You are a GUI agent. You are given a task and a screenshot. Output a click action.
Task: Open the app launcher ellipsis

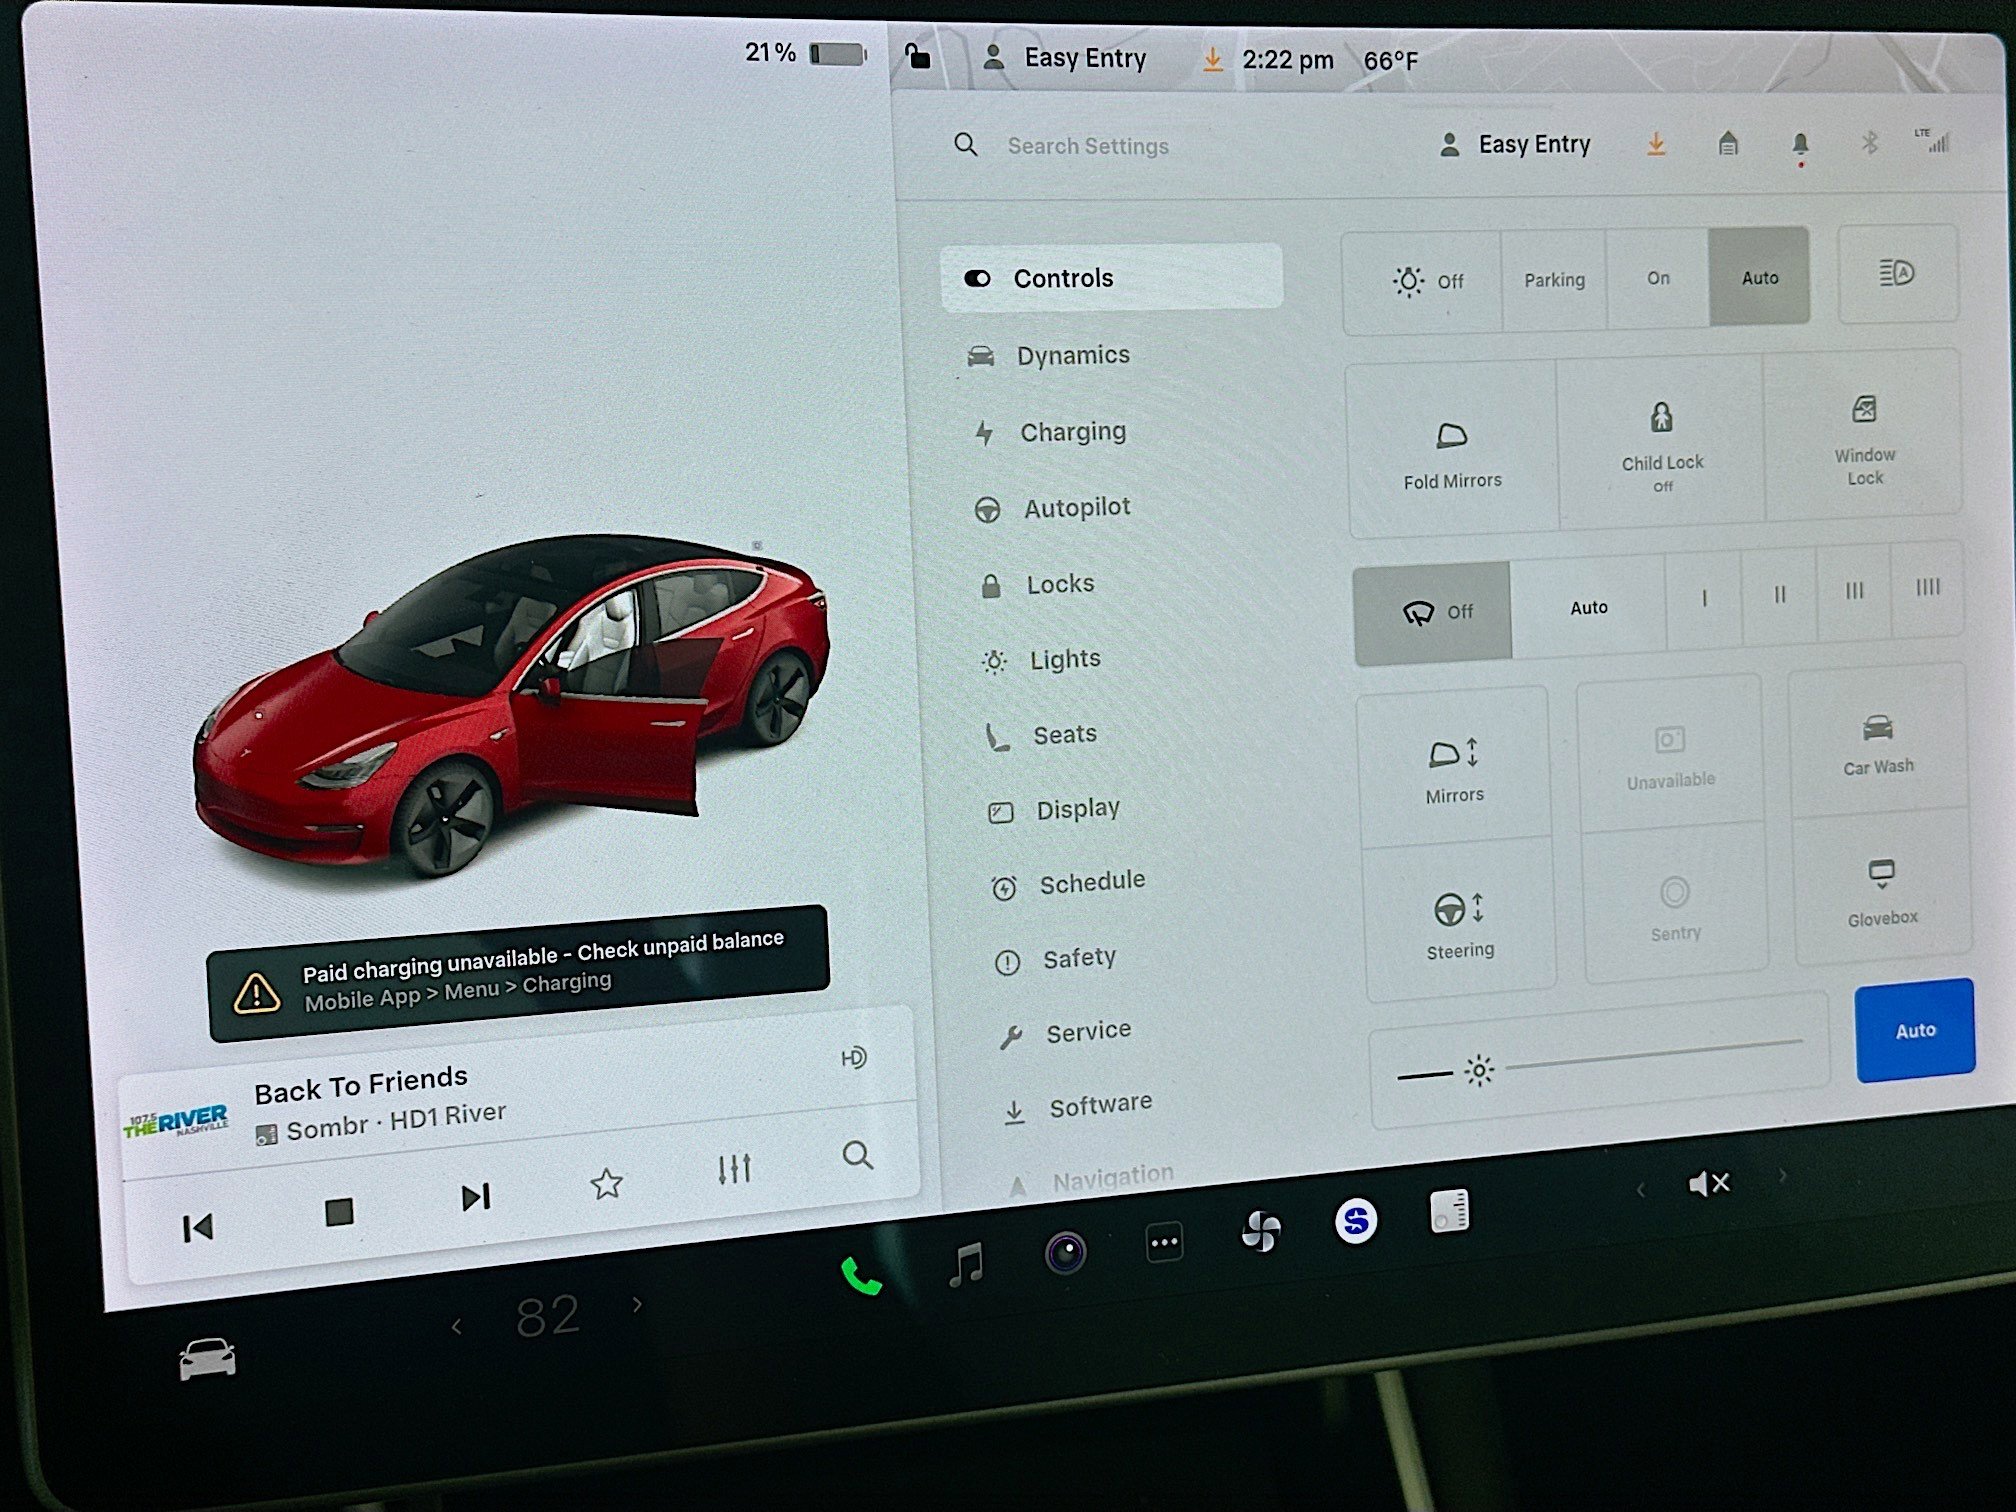coord(1164,1241)
